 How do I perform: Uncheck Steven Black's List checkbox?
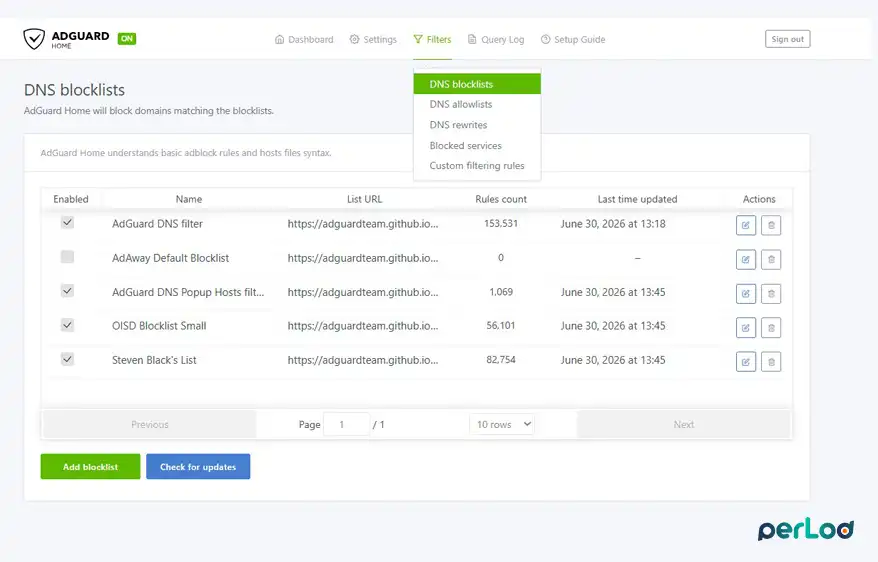pyautogui.click(x=67, y=359)
